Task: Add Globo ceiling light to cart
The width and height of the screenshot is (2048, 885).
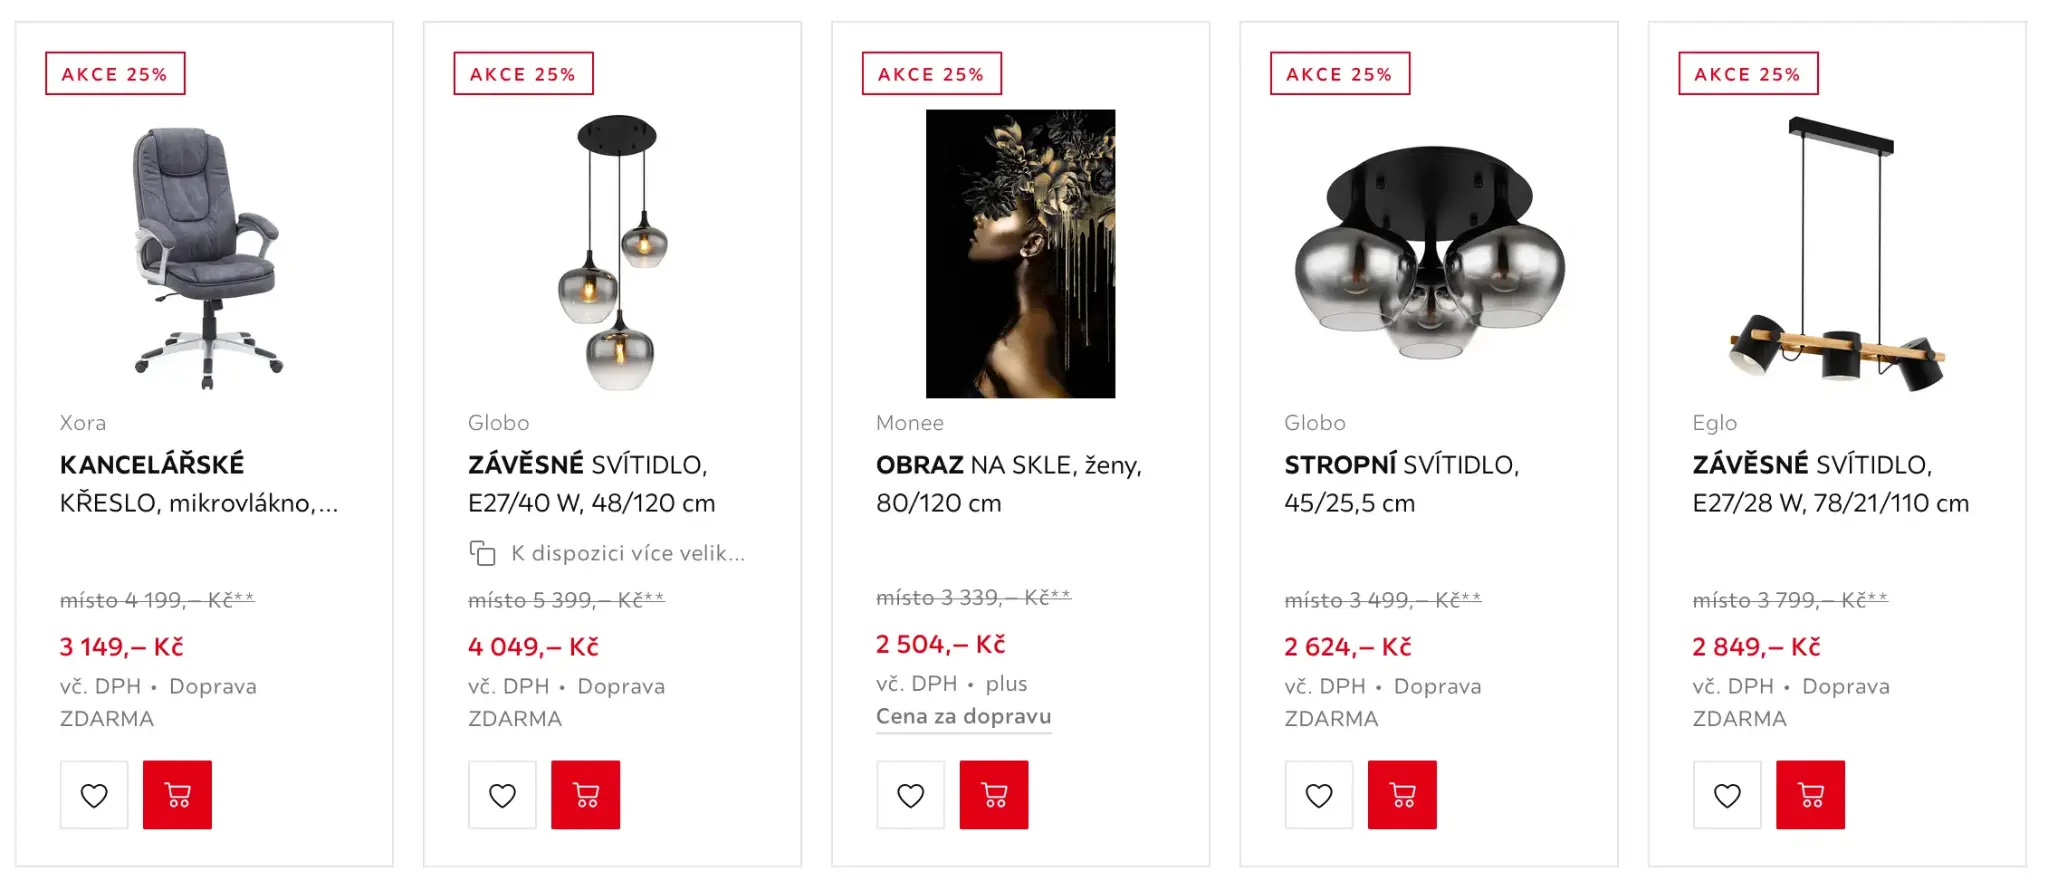Action: (1402, 795)
